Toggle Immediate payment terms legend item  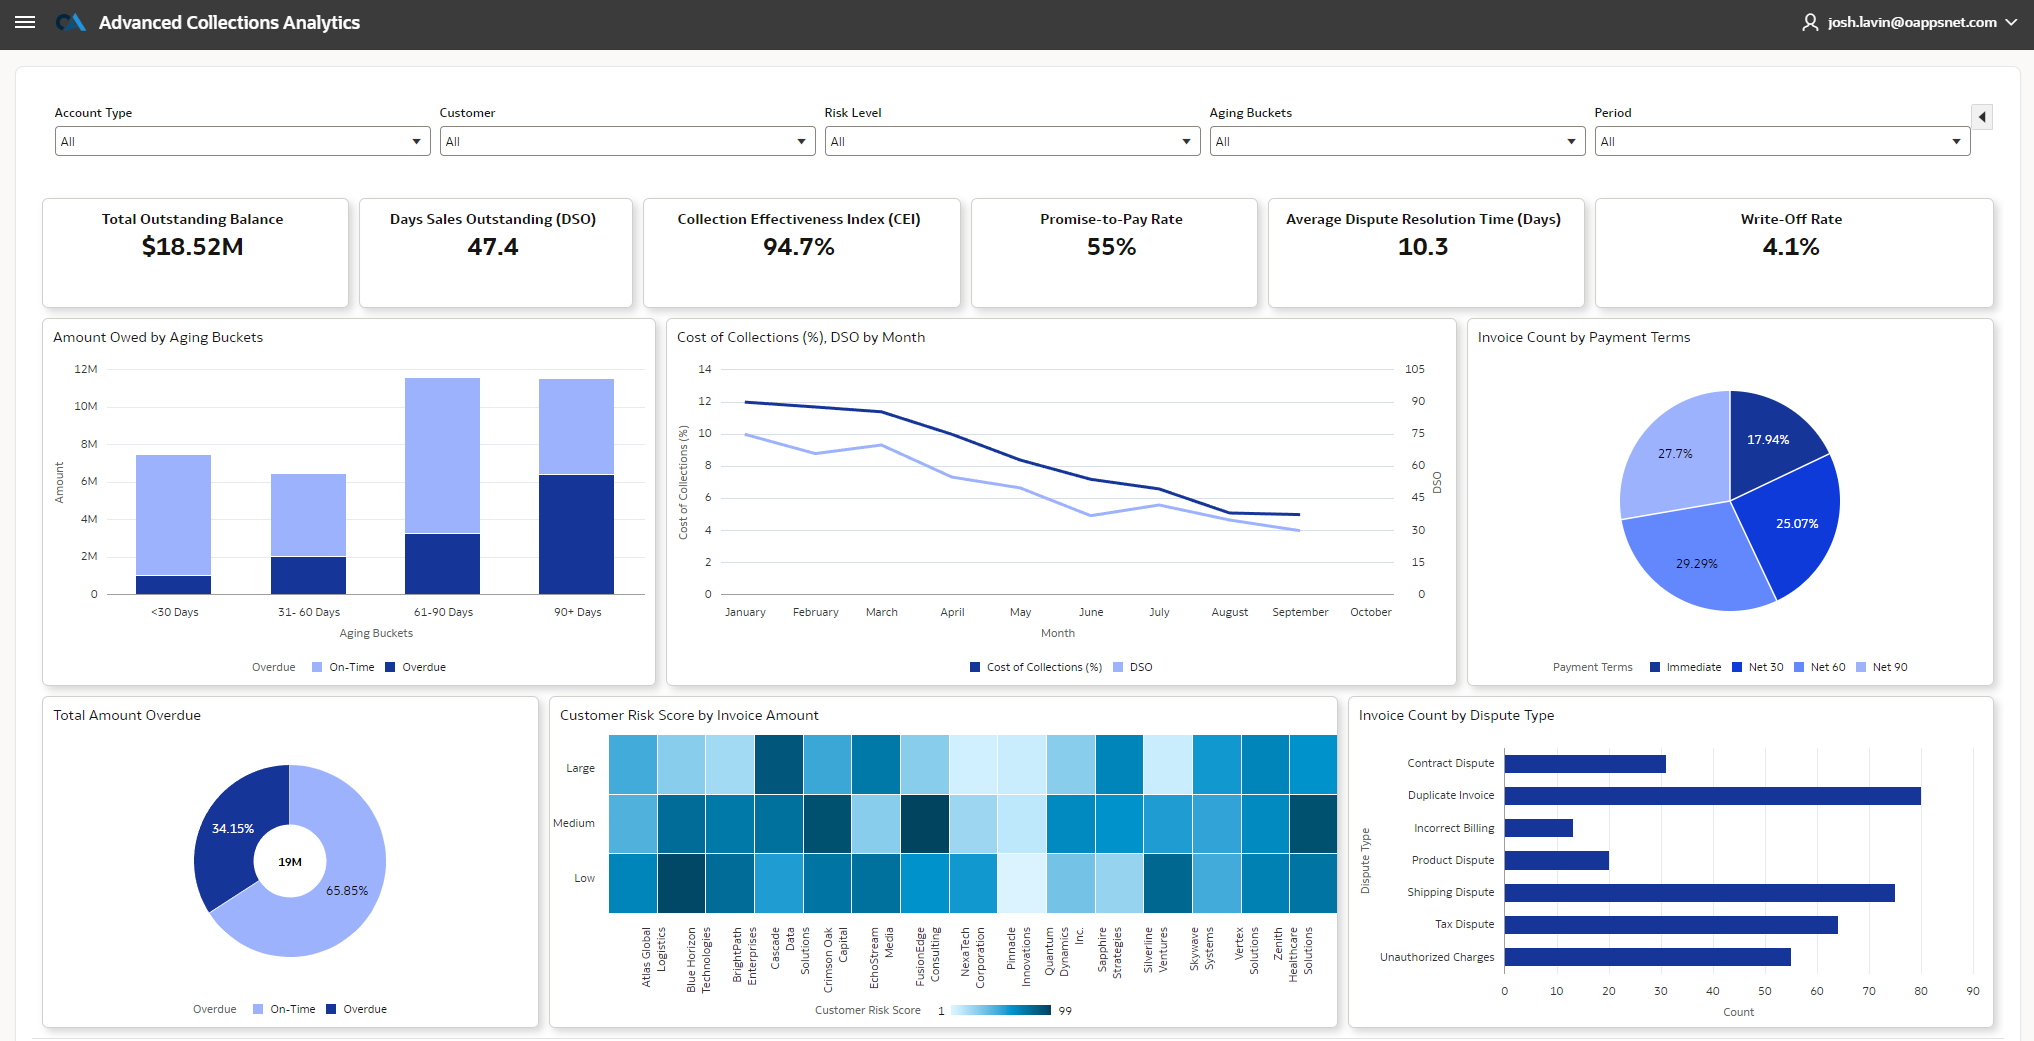click(x=1685, y=667)
